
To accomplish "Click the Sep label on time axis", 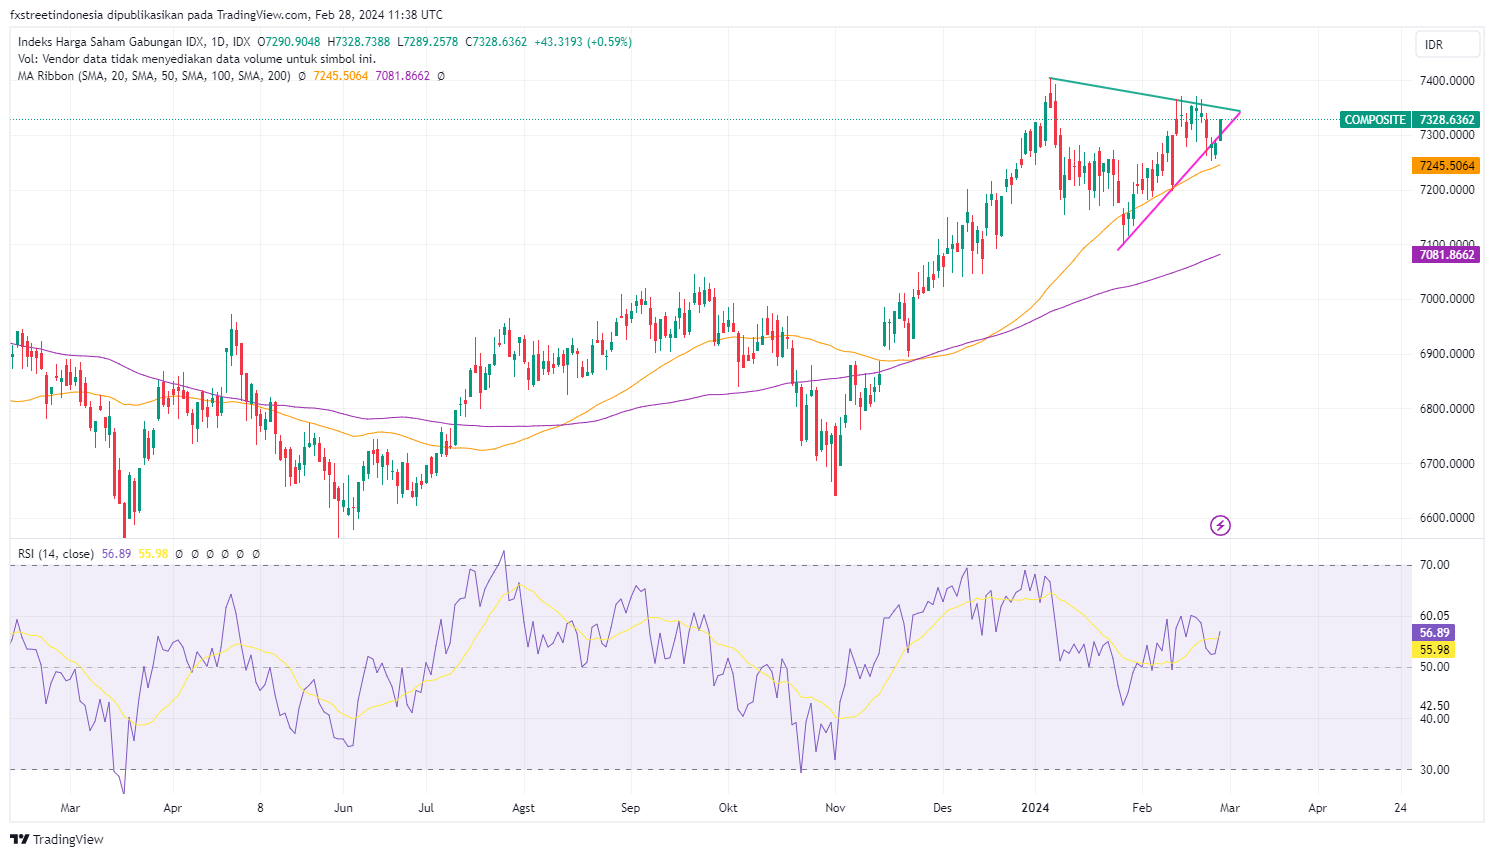I will (630, 808).
